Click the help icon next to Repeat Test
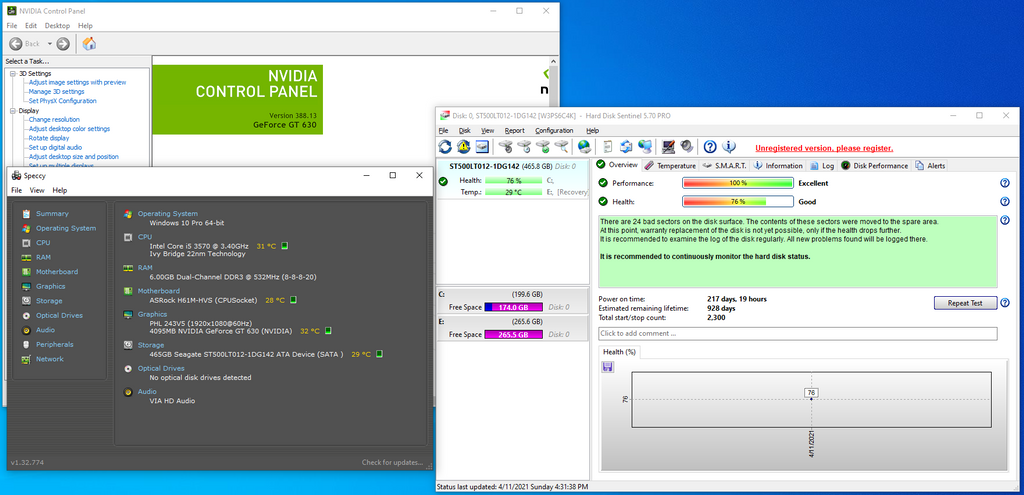Image resolution: width=1024 pixels, height=495 pixels. pyautogui.click(x=1004, y=302)
